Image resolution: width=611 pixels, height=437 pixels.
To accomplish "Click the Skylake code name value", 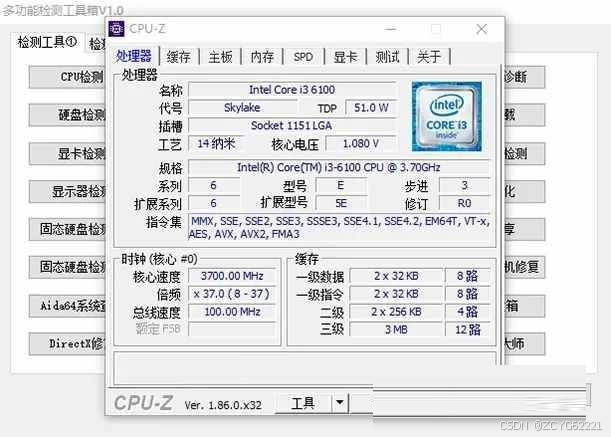I will point(242,108).
